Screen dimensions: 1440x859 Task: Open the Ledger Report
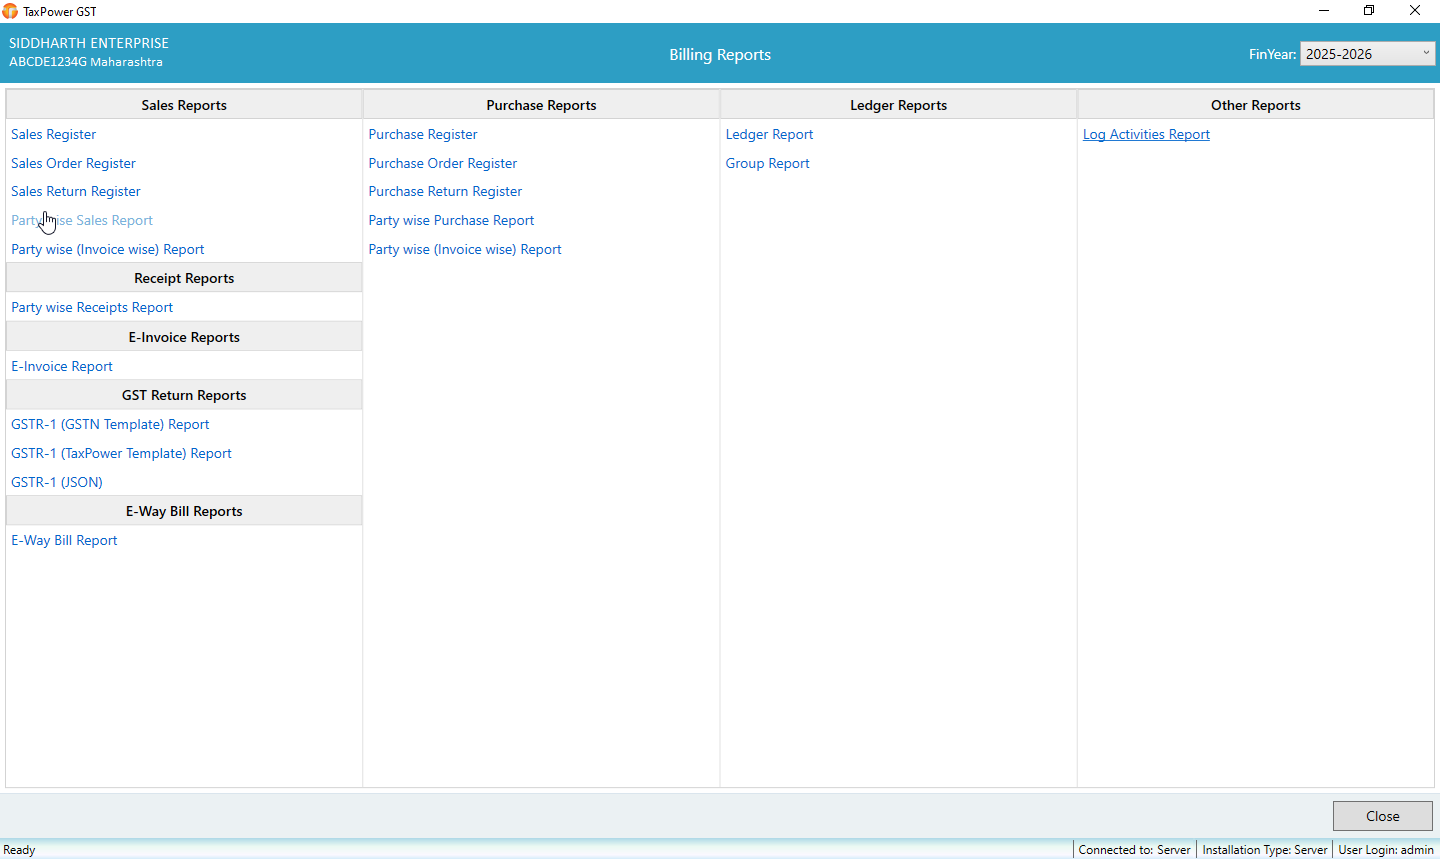tap(769, 134)
